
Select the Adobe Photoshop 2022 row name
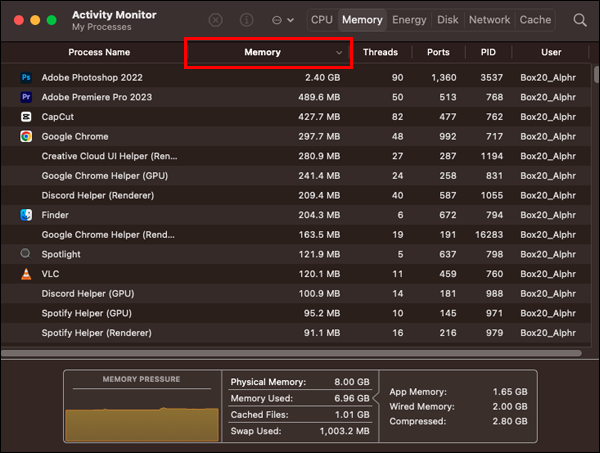(x=92, y=78)
